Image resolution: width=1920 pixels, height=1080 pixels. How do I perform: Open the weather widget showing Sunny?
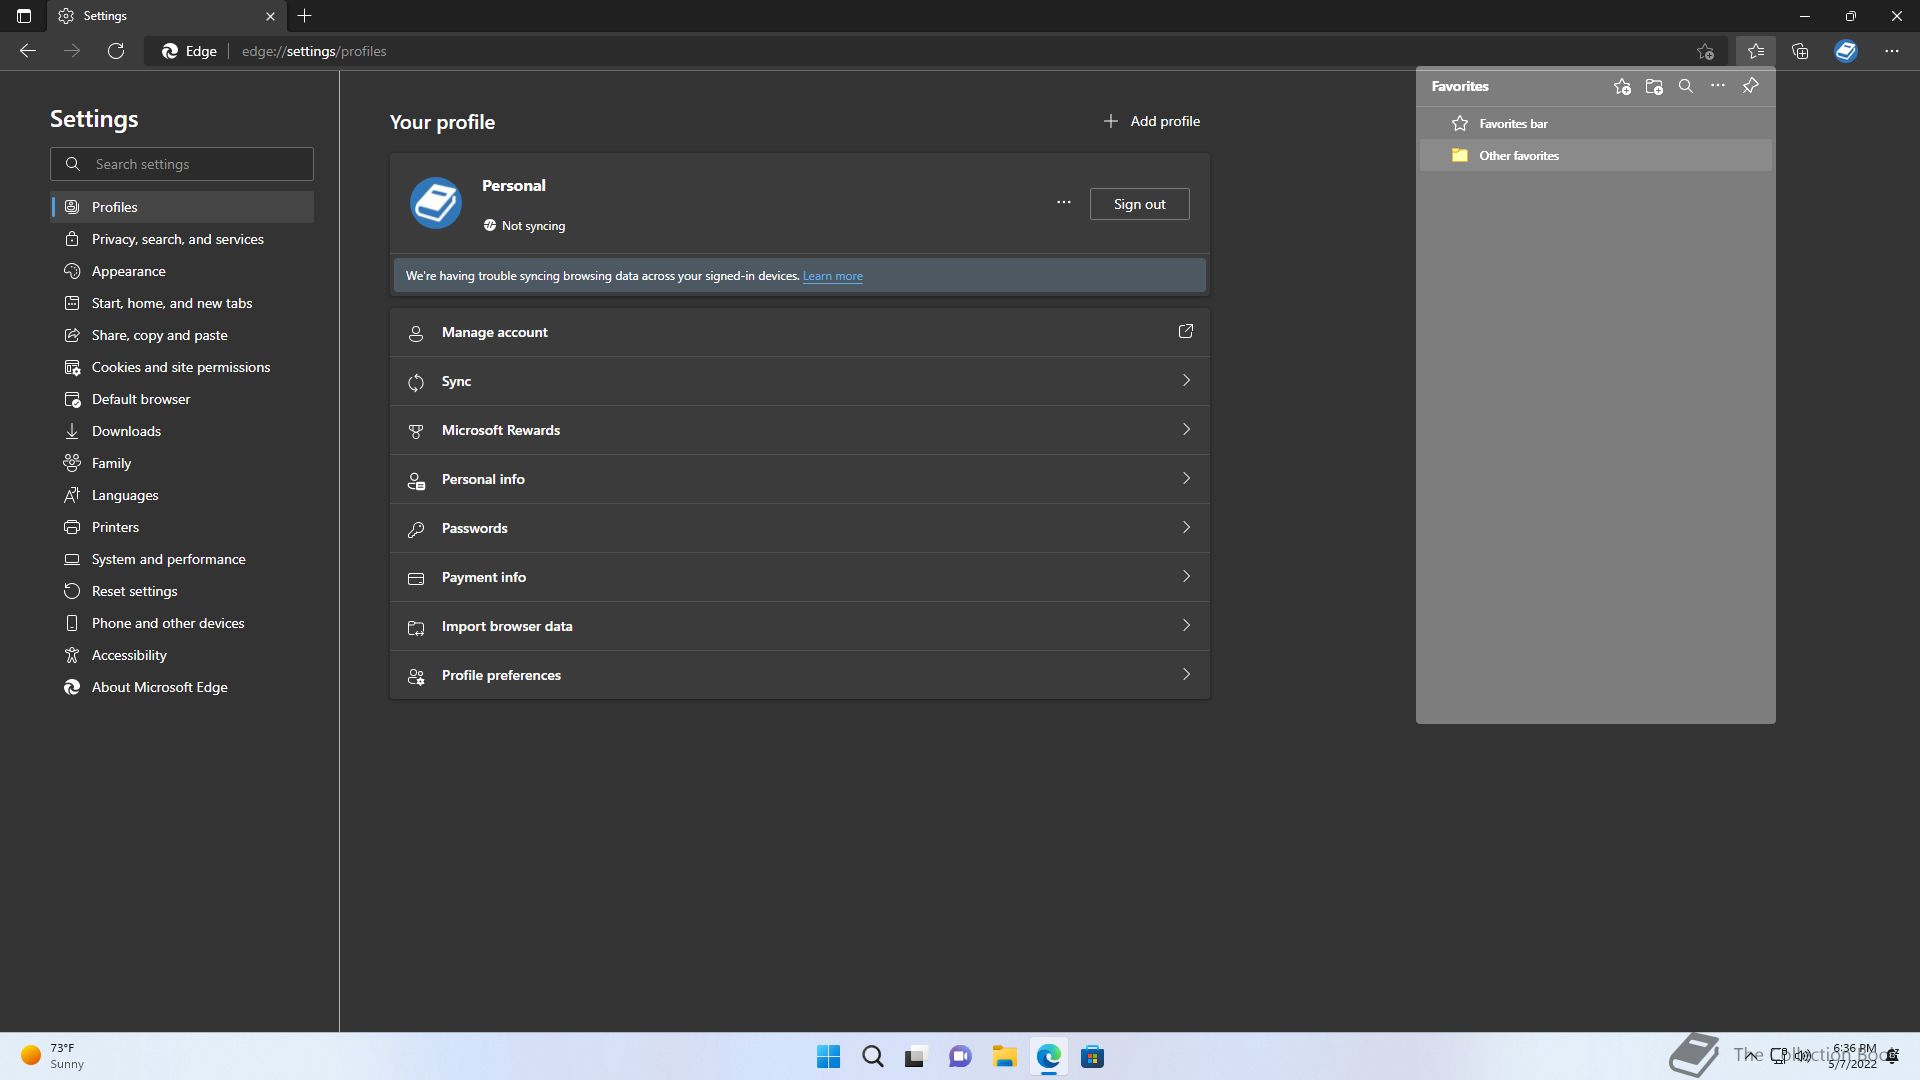[x=54, y=1057]
